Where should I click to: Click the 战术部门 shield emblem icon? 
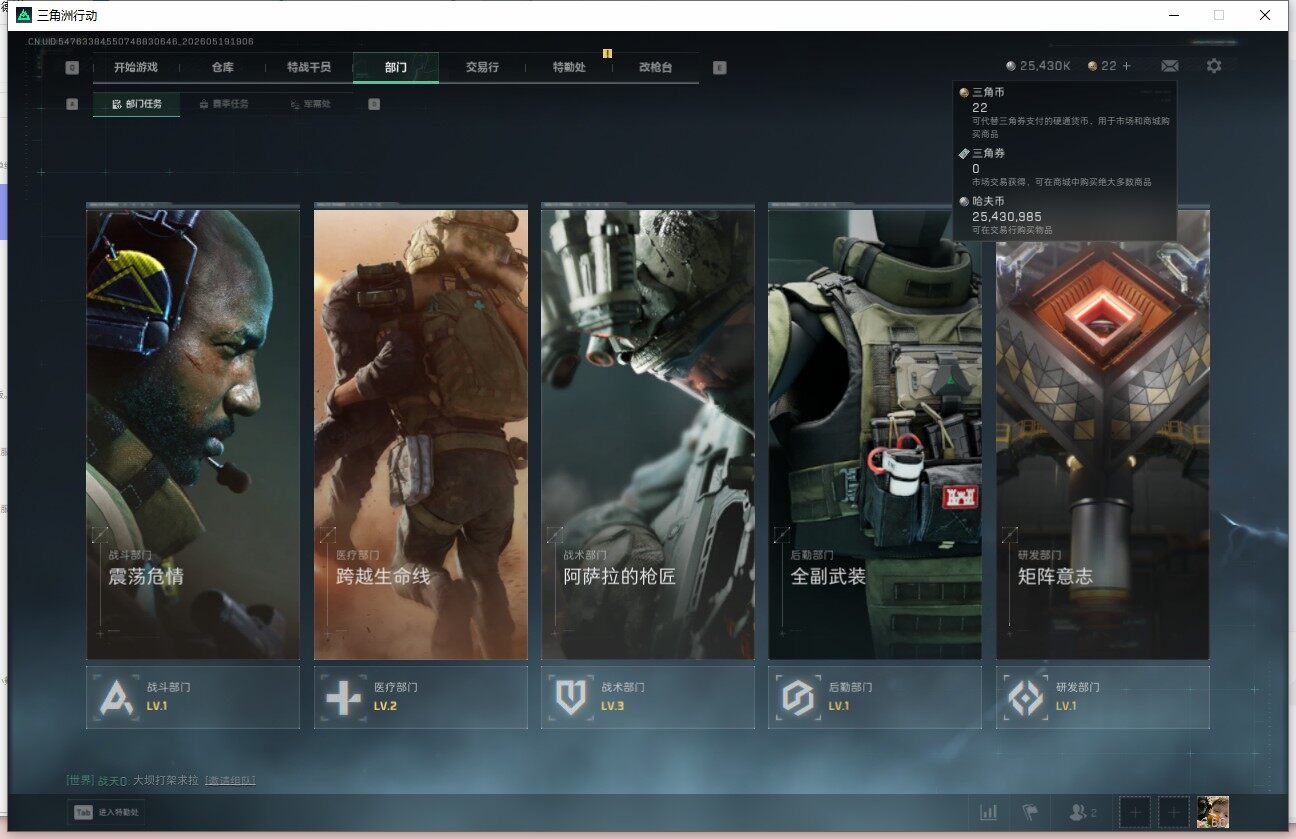[571, 697]
